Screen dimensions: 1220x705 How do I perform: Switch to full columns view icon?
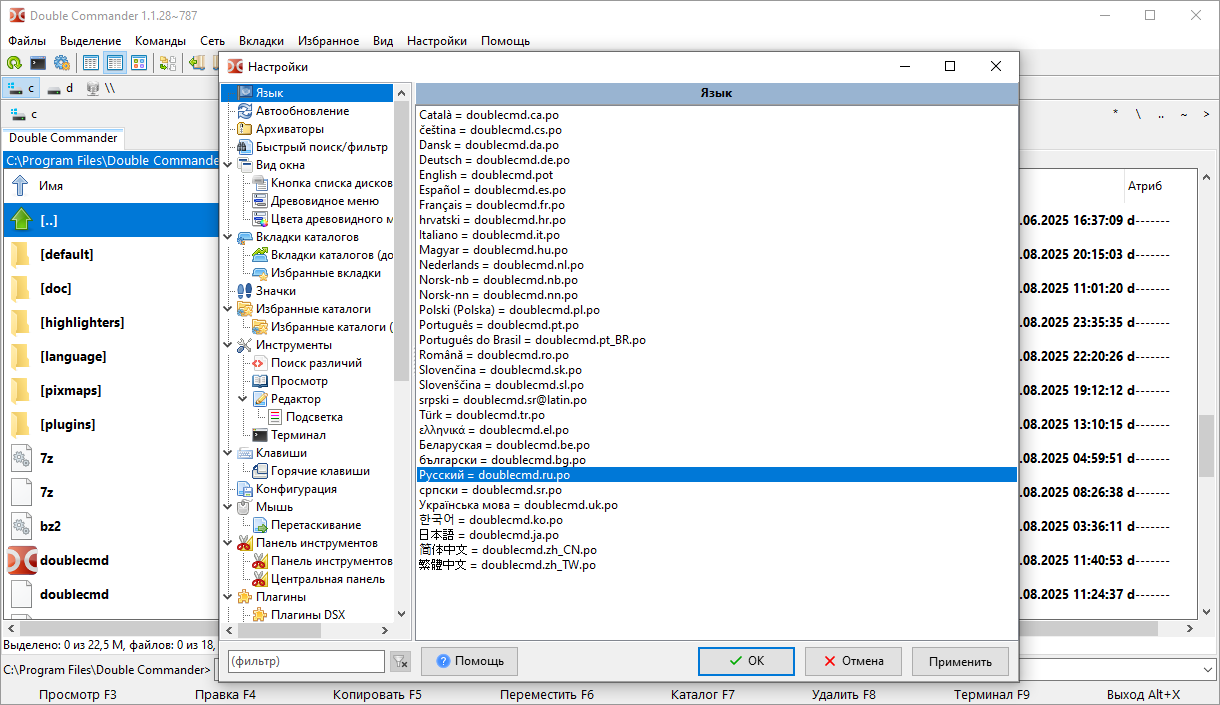115,63
